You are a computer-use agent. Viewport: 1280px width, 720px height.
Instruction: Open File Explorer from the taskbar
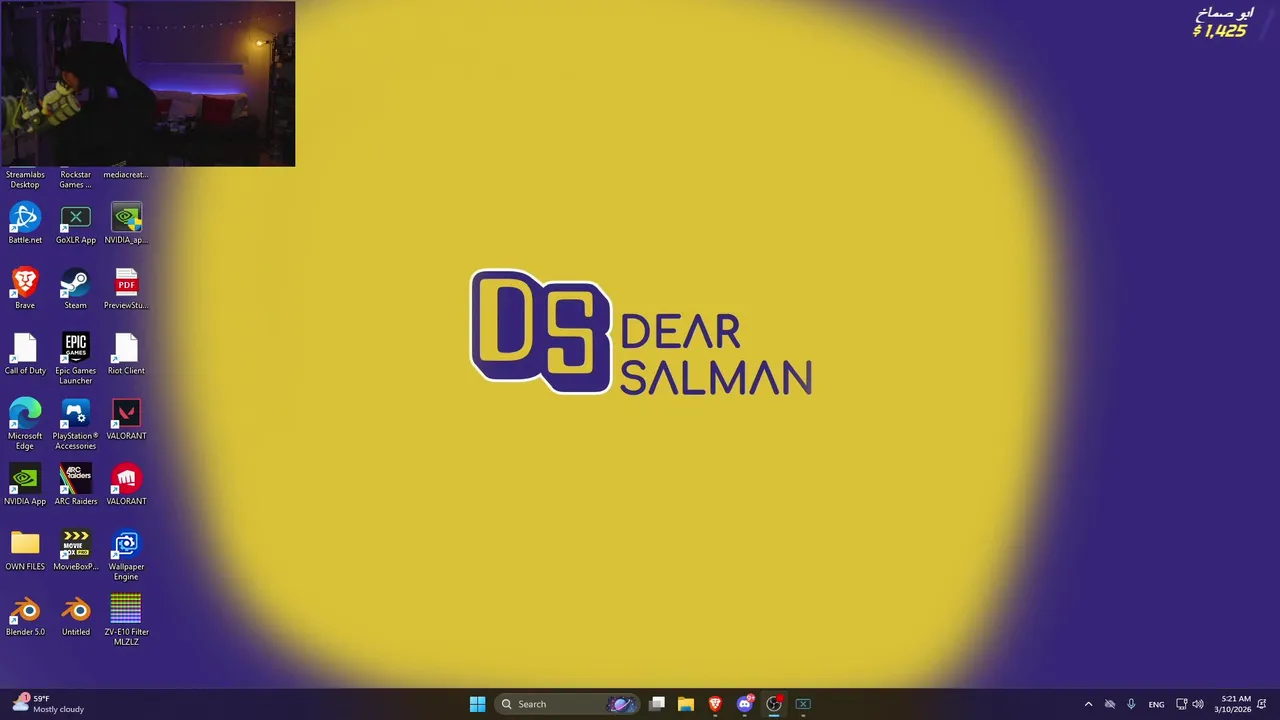click(x=686, y=704)
